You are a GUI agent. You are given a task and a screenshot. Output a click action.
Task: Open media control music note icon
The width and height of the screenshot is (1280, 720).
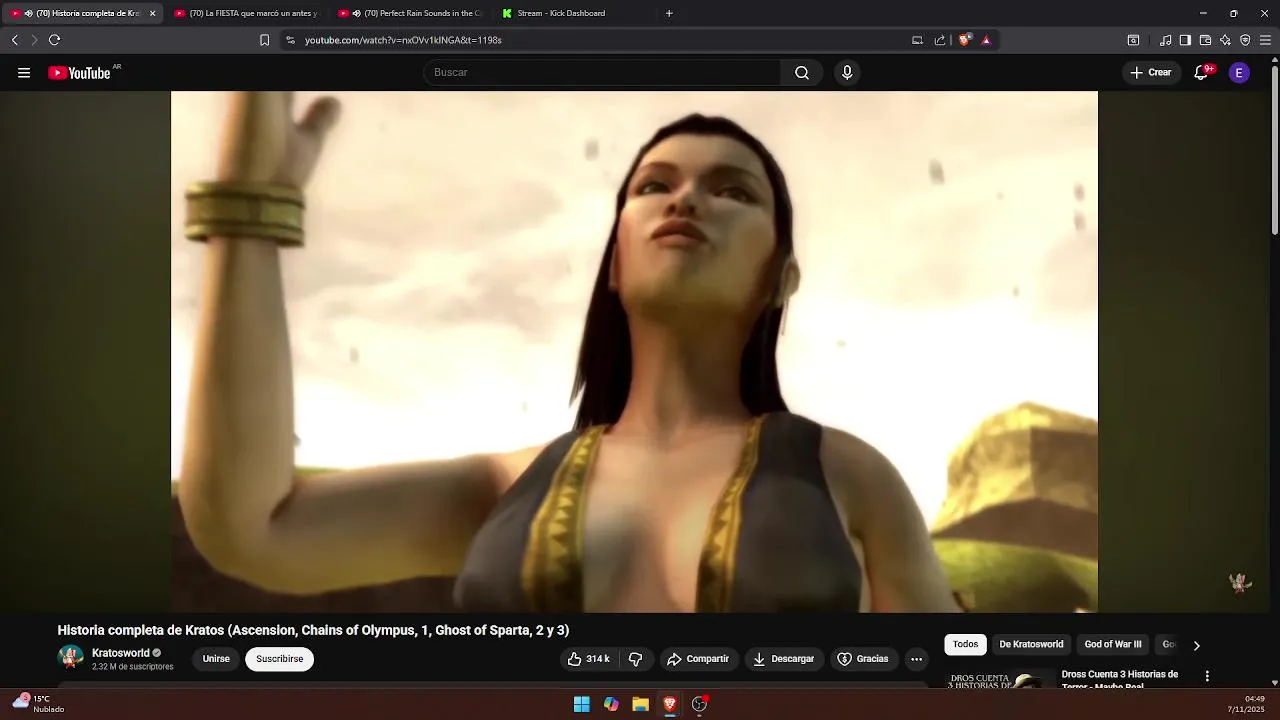(x=1165, y=40)
